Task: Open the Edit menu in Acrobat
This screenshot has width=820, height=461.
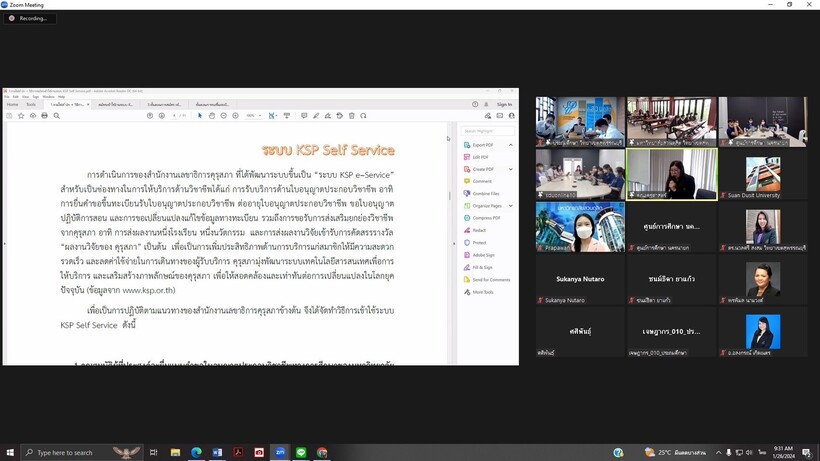Action: click(16, 97)
